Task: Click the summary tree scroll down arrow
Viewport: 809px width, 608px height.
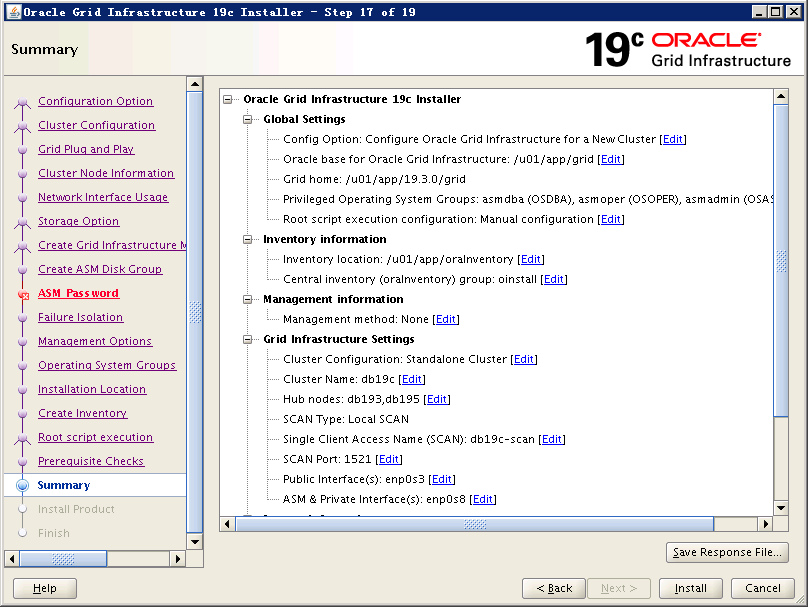Action: tap(781, 508)
